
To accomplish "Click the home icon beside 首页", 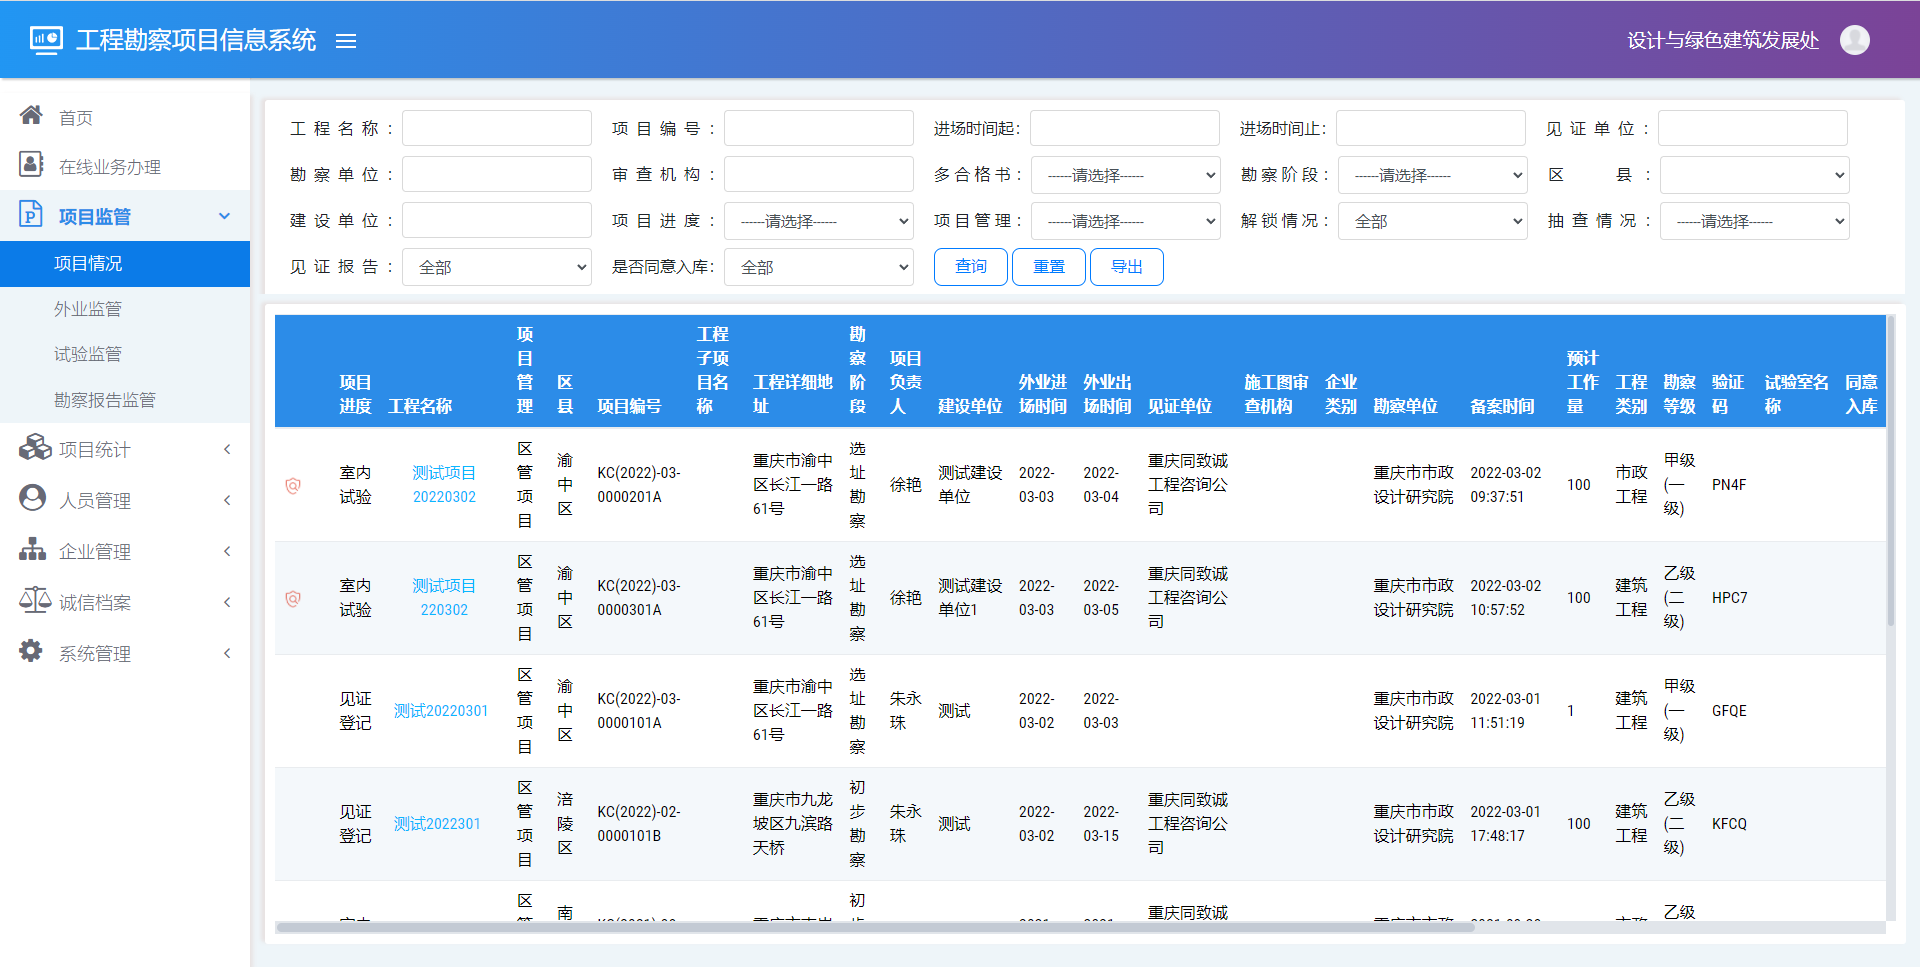I will (x=32, y=116).
